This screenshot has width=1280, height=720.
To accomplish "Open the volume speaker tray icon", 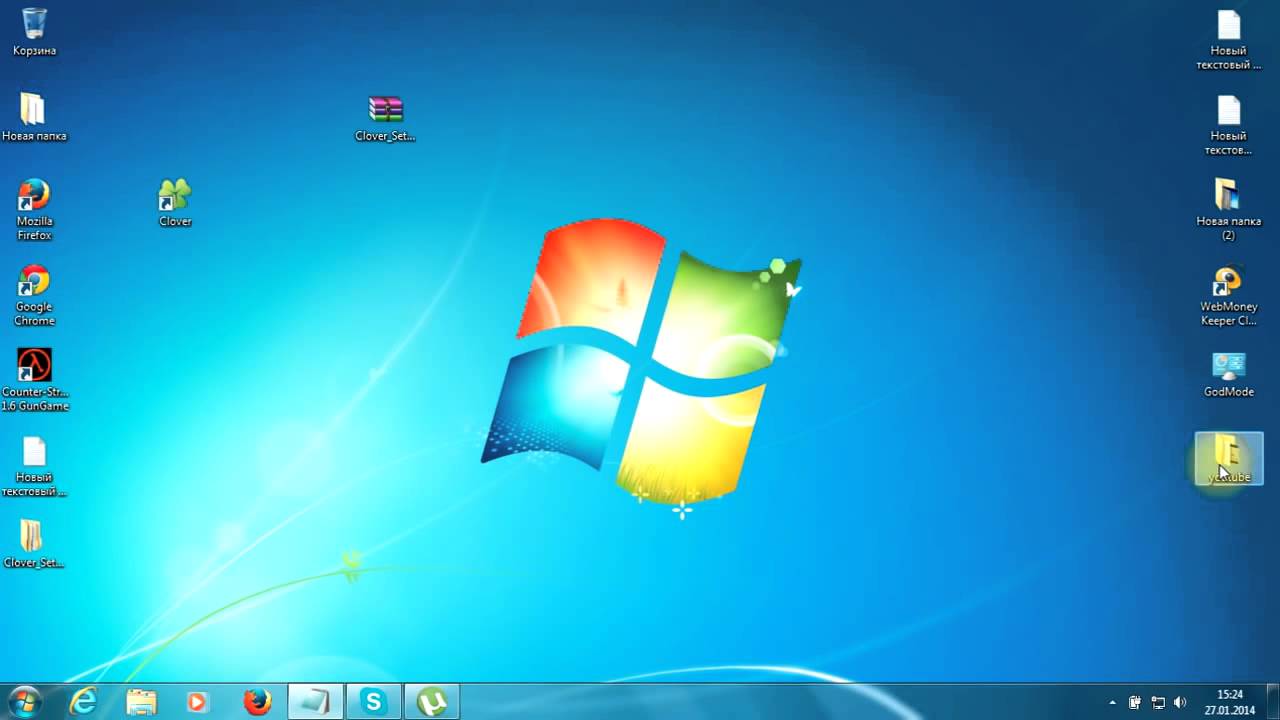I will (x=1180, y=702).
